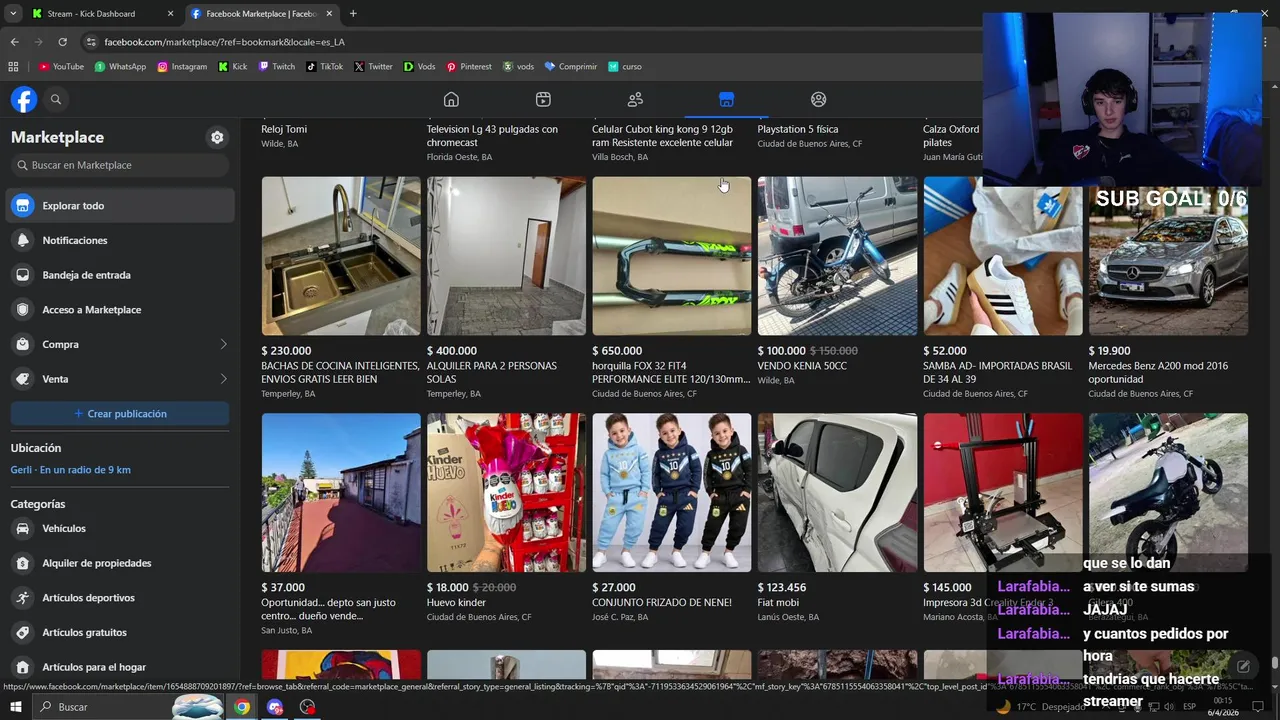
Task: Expand the Venta submenu
Action: tap(119, 379)
